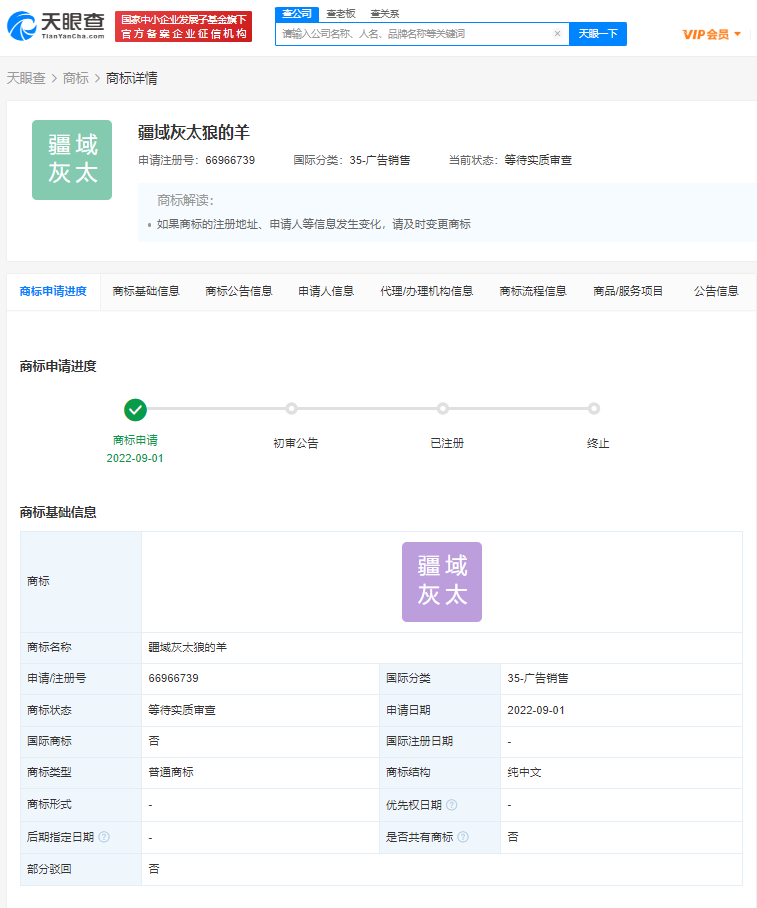This screenshot has height=908, width=757.
Task: Select the 初审公告 progress step marker
Action: pos(291,409)
